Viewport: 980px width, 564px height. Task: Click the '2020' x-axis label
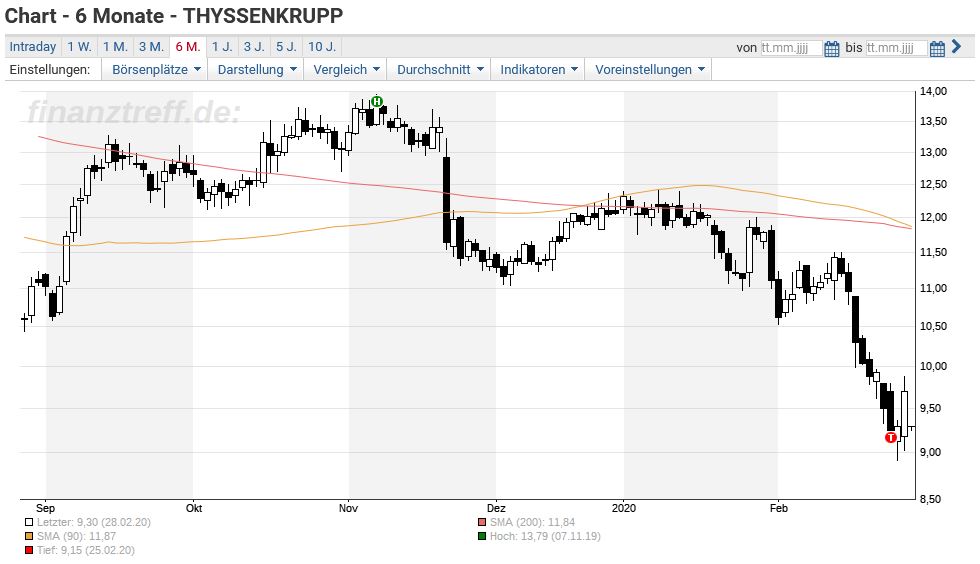click(x=624, y=508)
